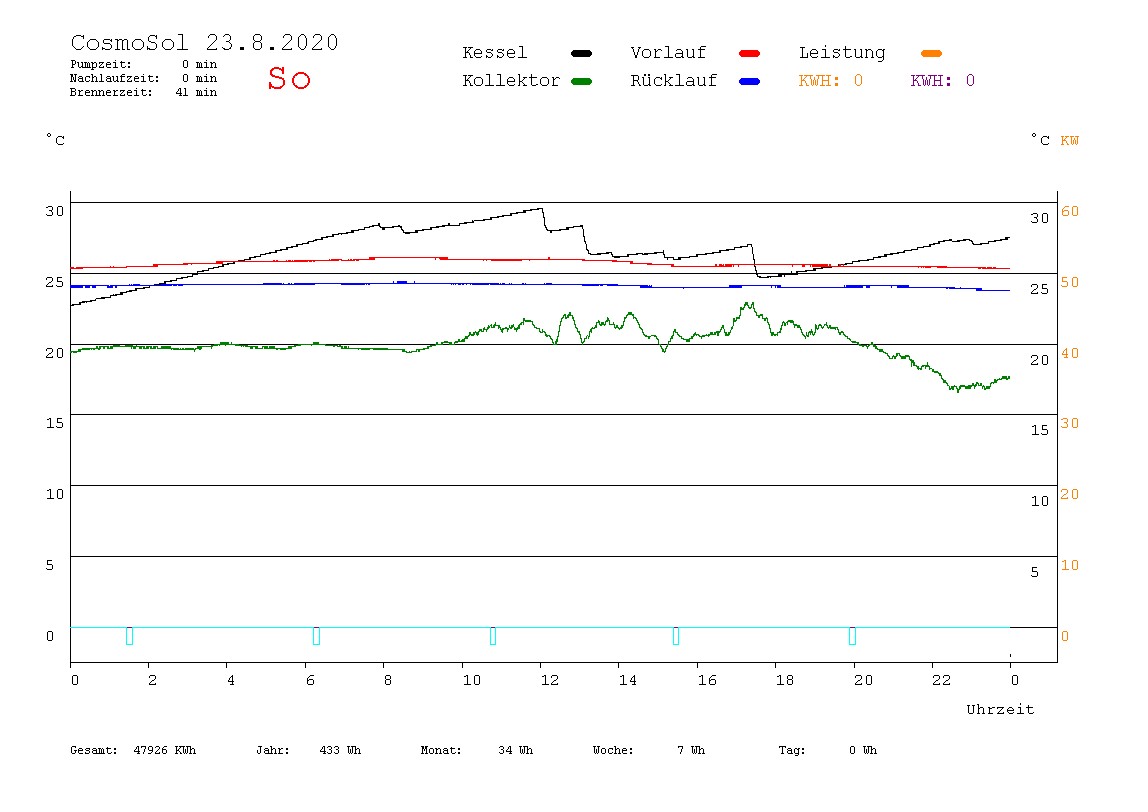Click the cyan pulse marker just before hour 20
The image size is (1148, 812).
pos(852,636)
